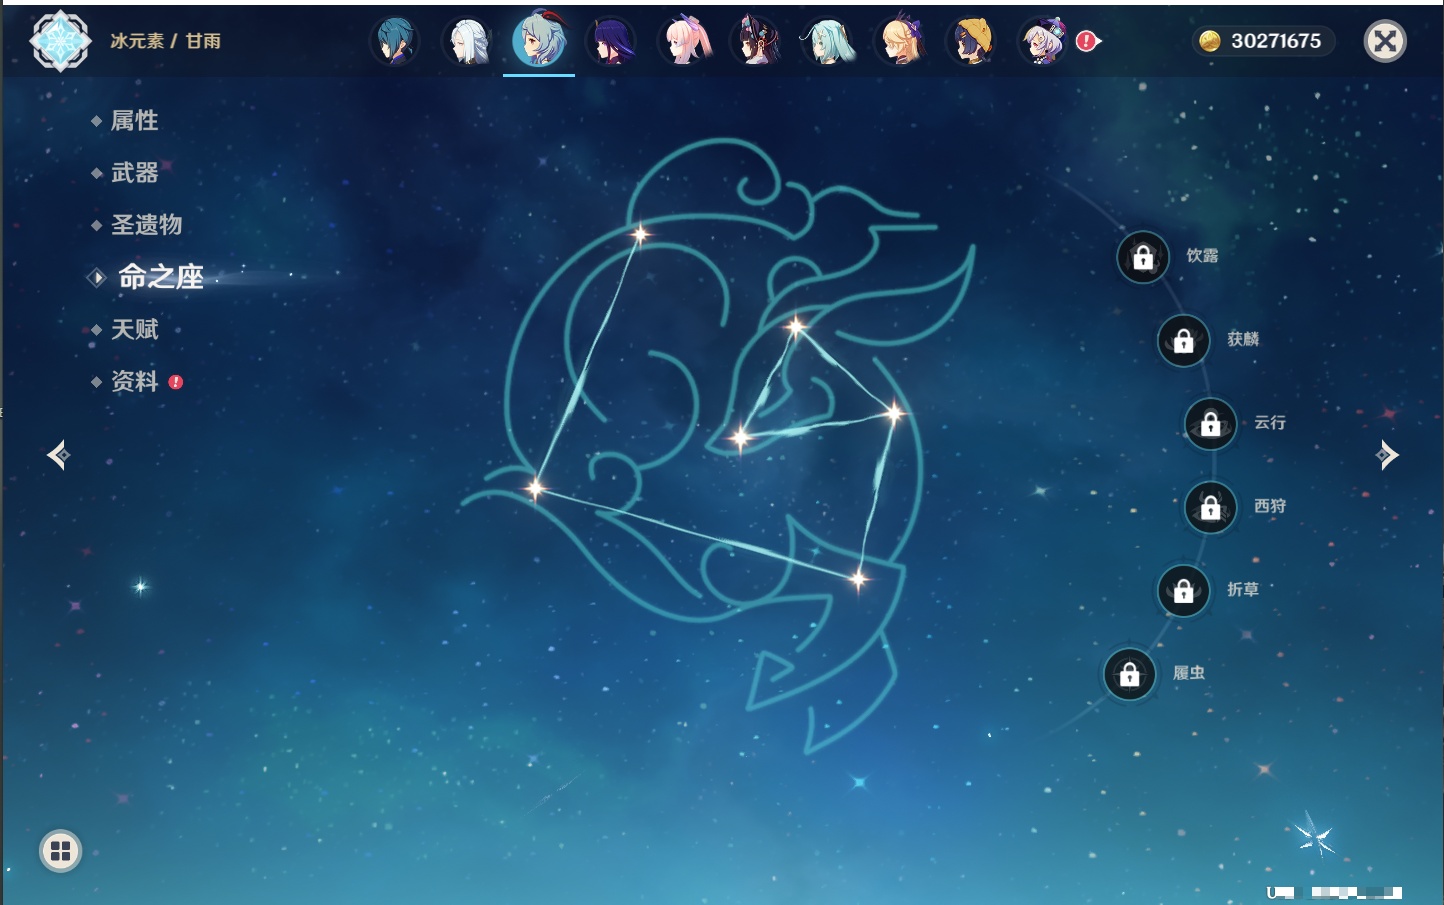
Task: Click the Cryo element emblem icon
Action: (x=60, y=41)
